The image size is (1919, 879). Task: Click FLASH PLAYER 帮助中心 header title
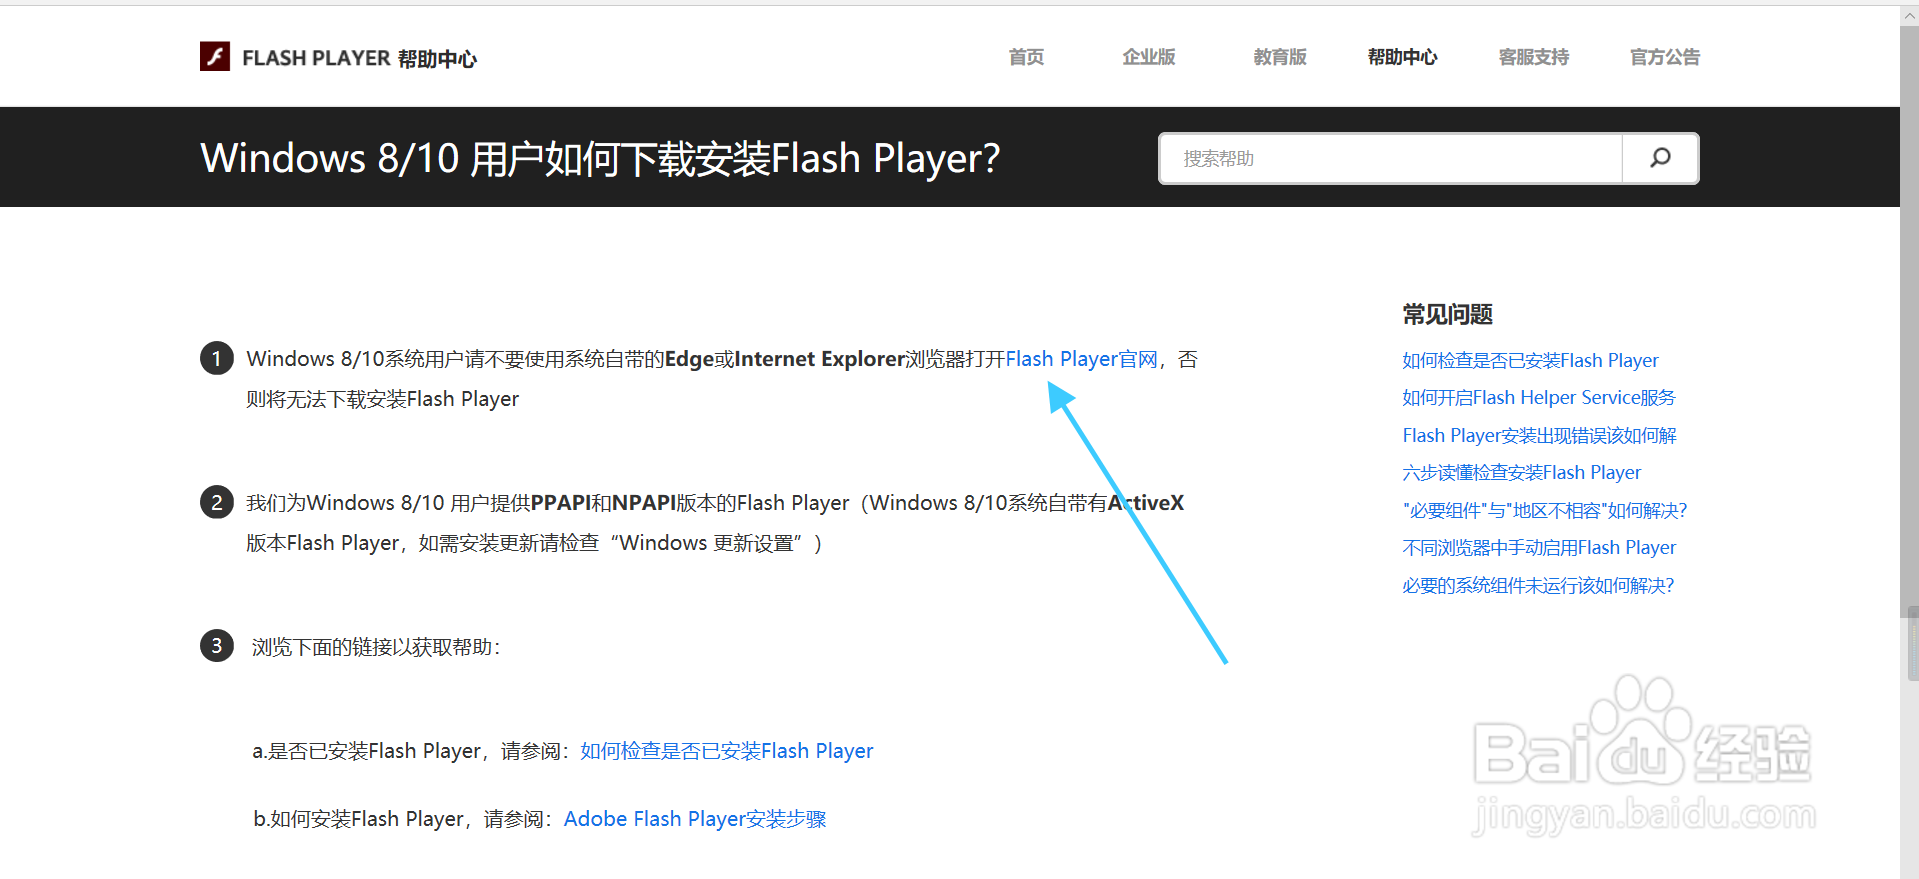point(359,58)
